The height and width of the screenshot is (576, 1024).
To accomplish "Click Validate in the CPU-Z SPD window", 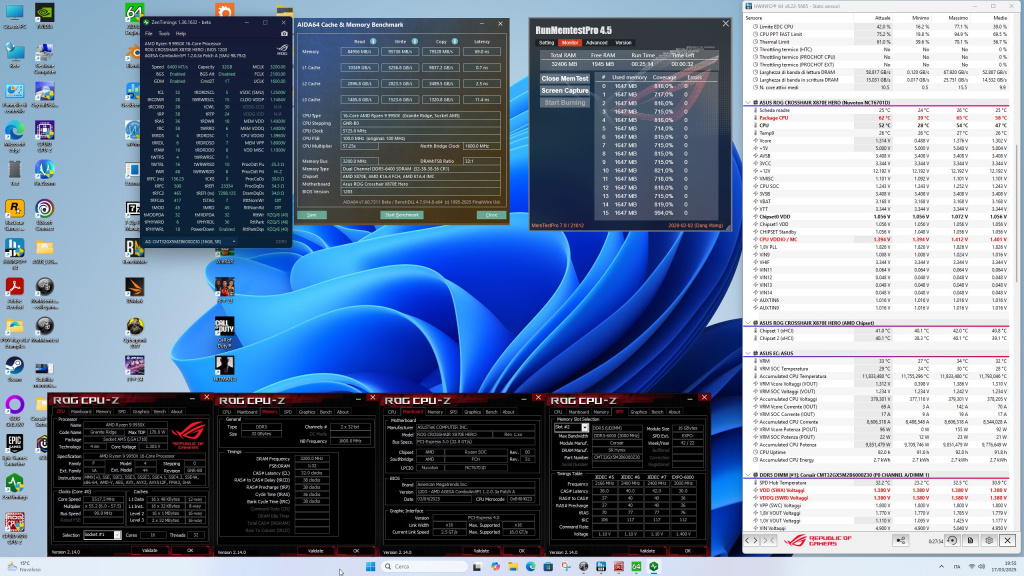I will [647, 551].
